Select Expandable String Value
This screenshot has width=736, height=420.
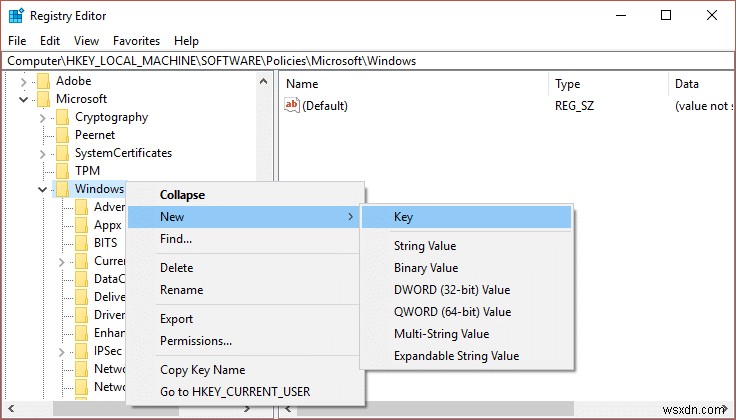467,356
